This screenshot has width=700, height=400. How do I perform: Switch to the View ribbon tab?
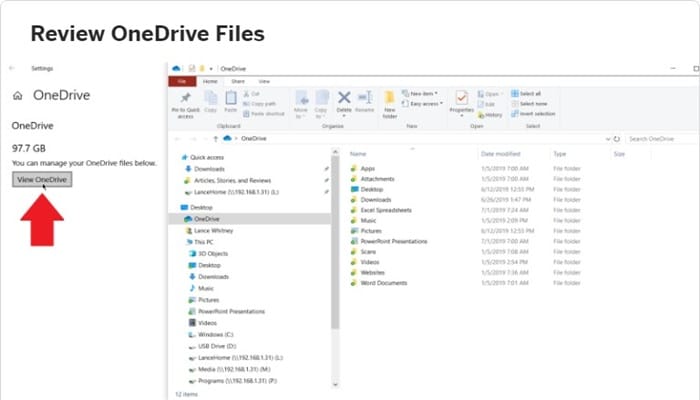tap(264, 81)
